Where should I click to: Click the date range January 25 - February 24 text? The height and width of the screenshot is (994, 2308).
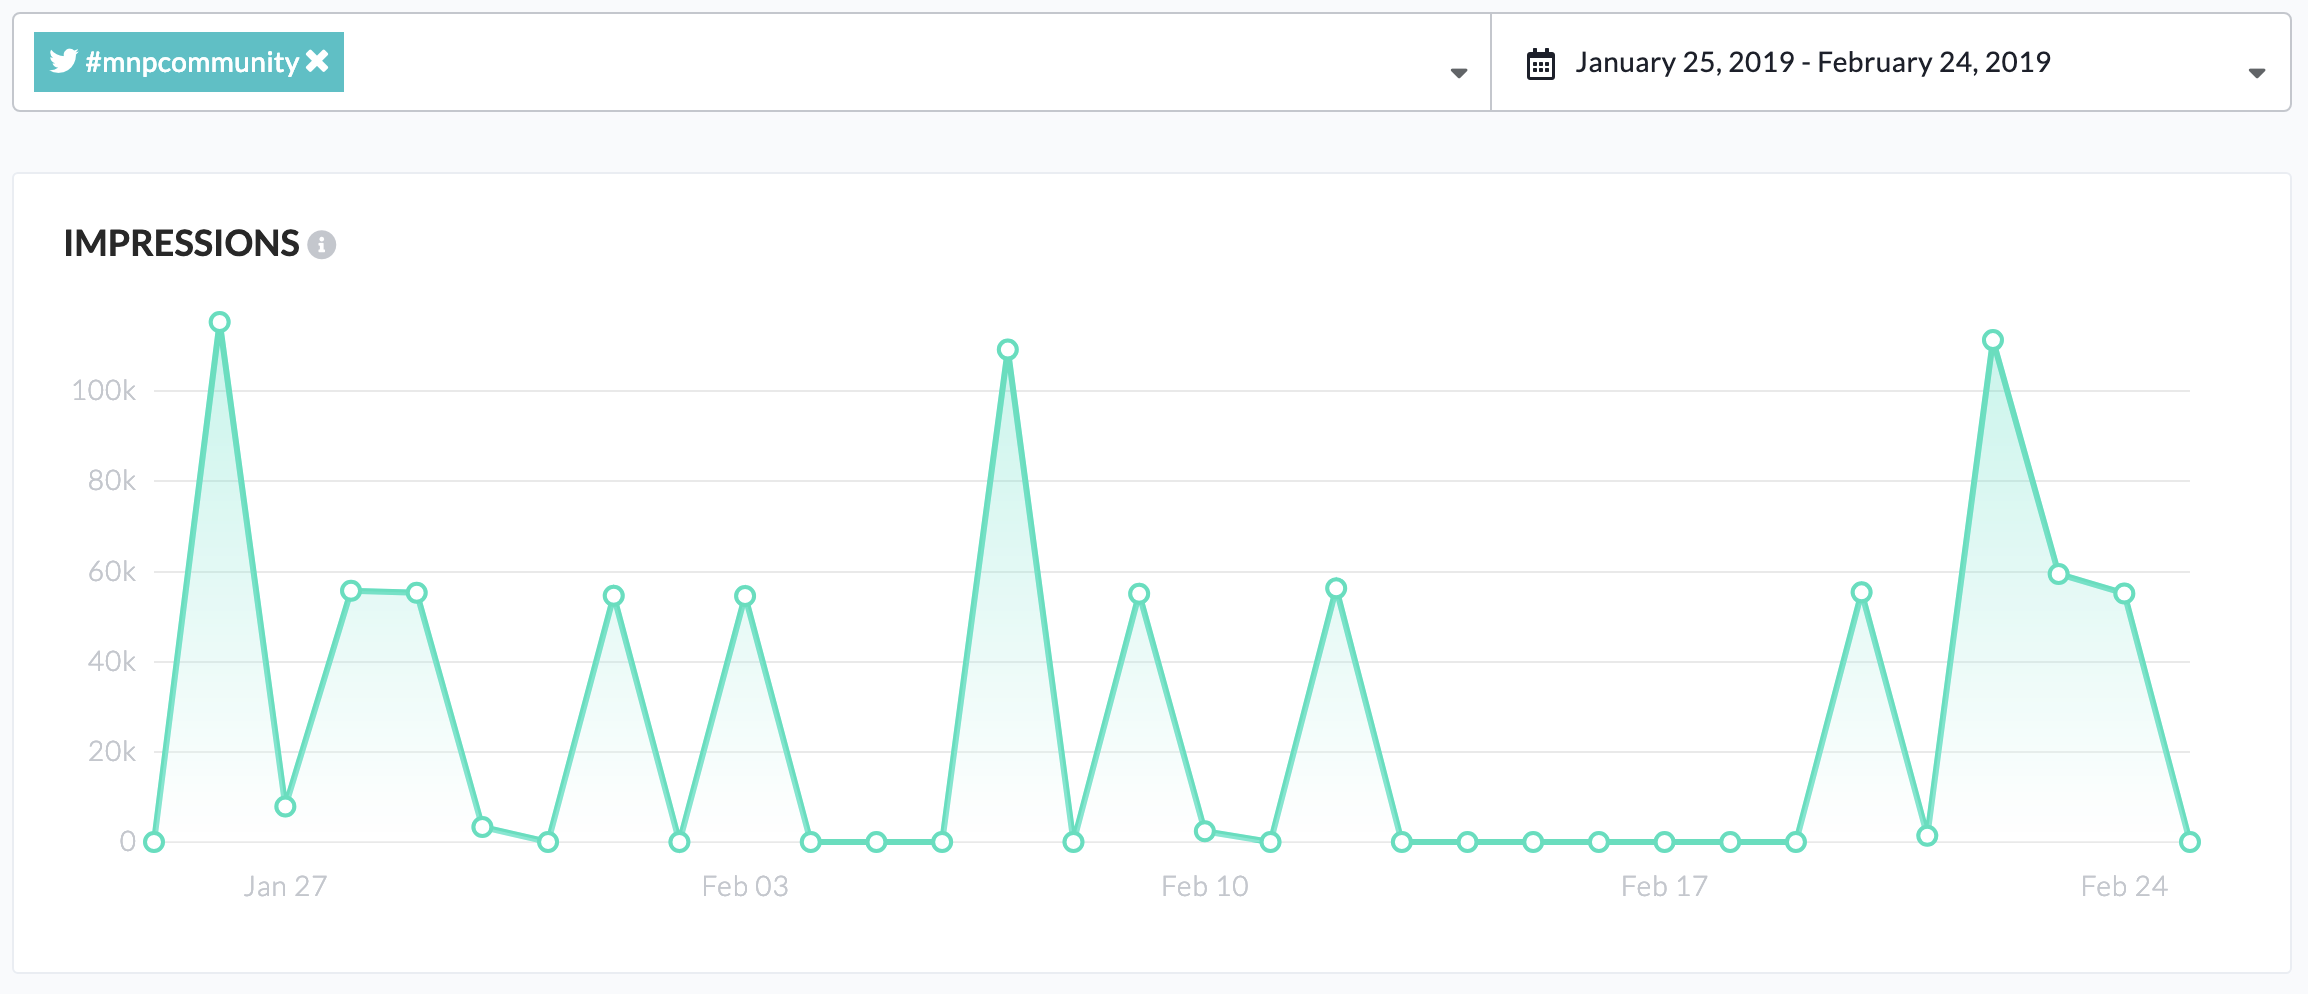1813,62
